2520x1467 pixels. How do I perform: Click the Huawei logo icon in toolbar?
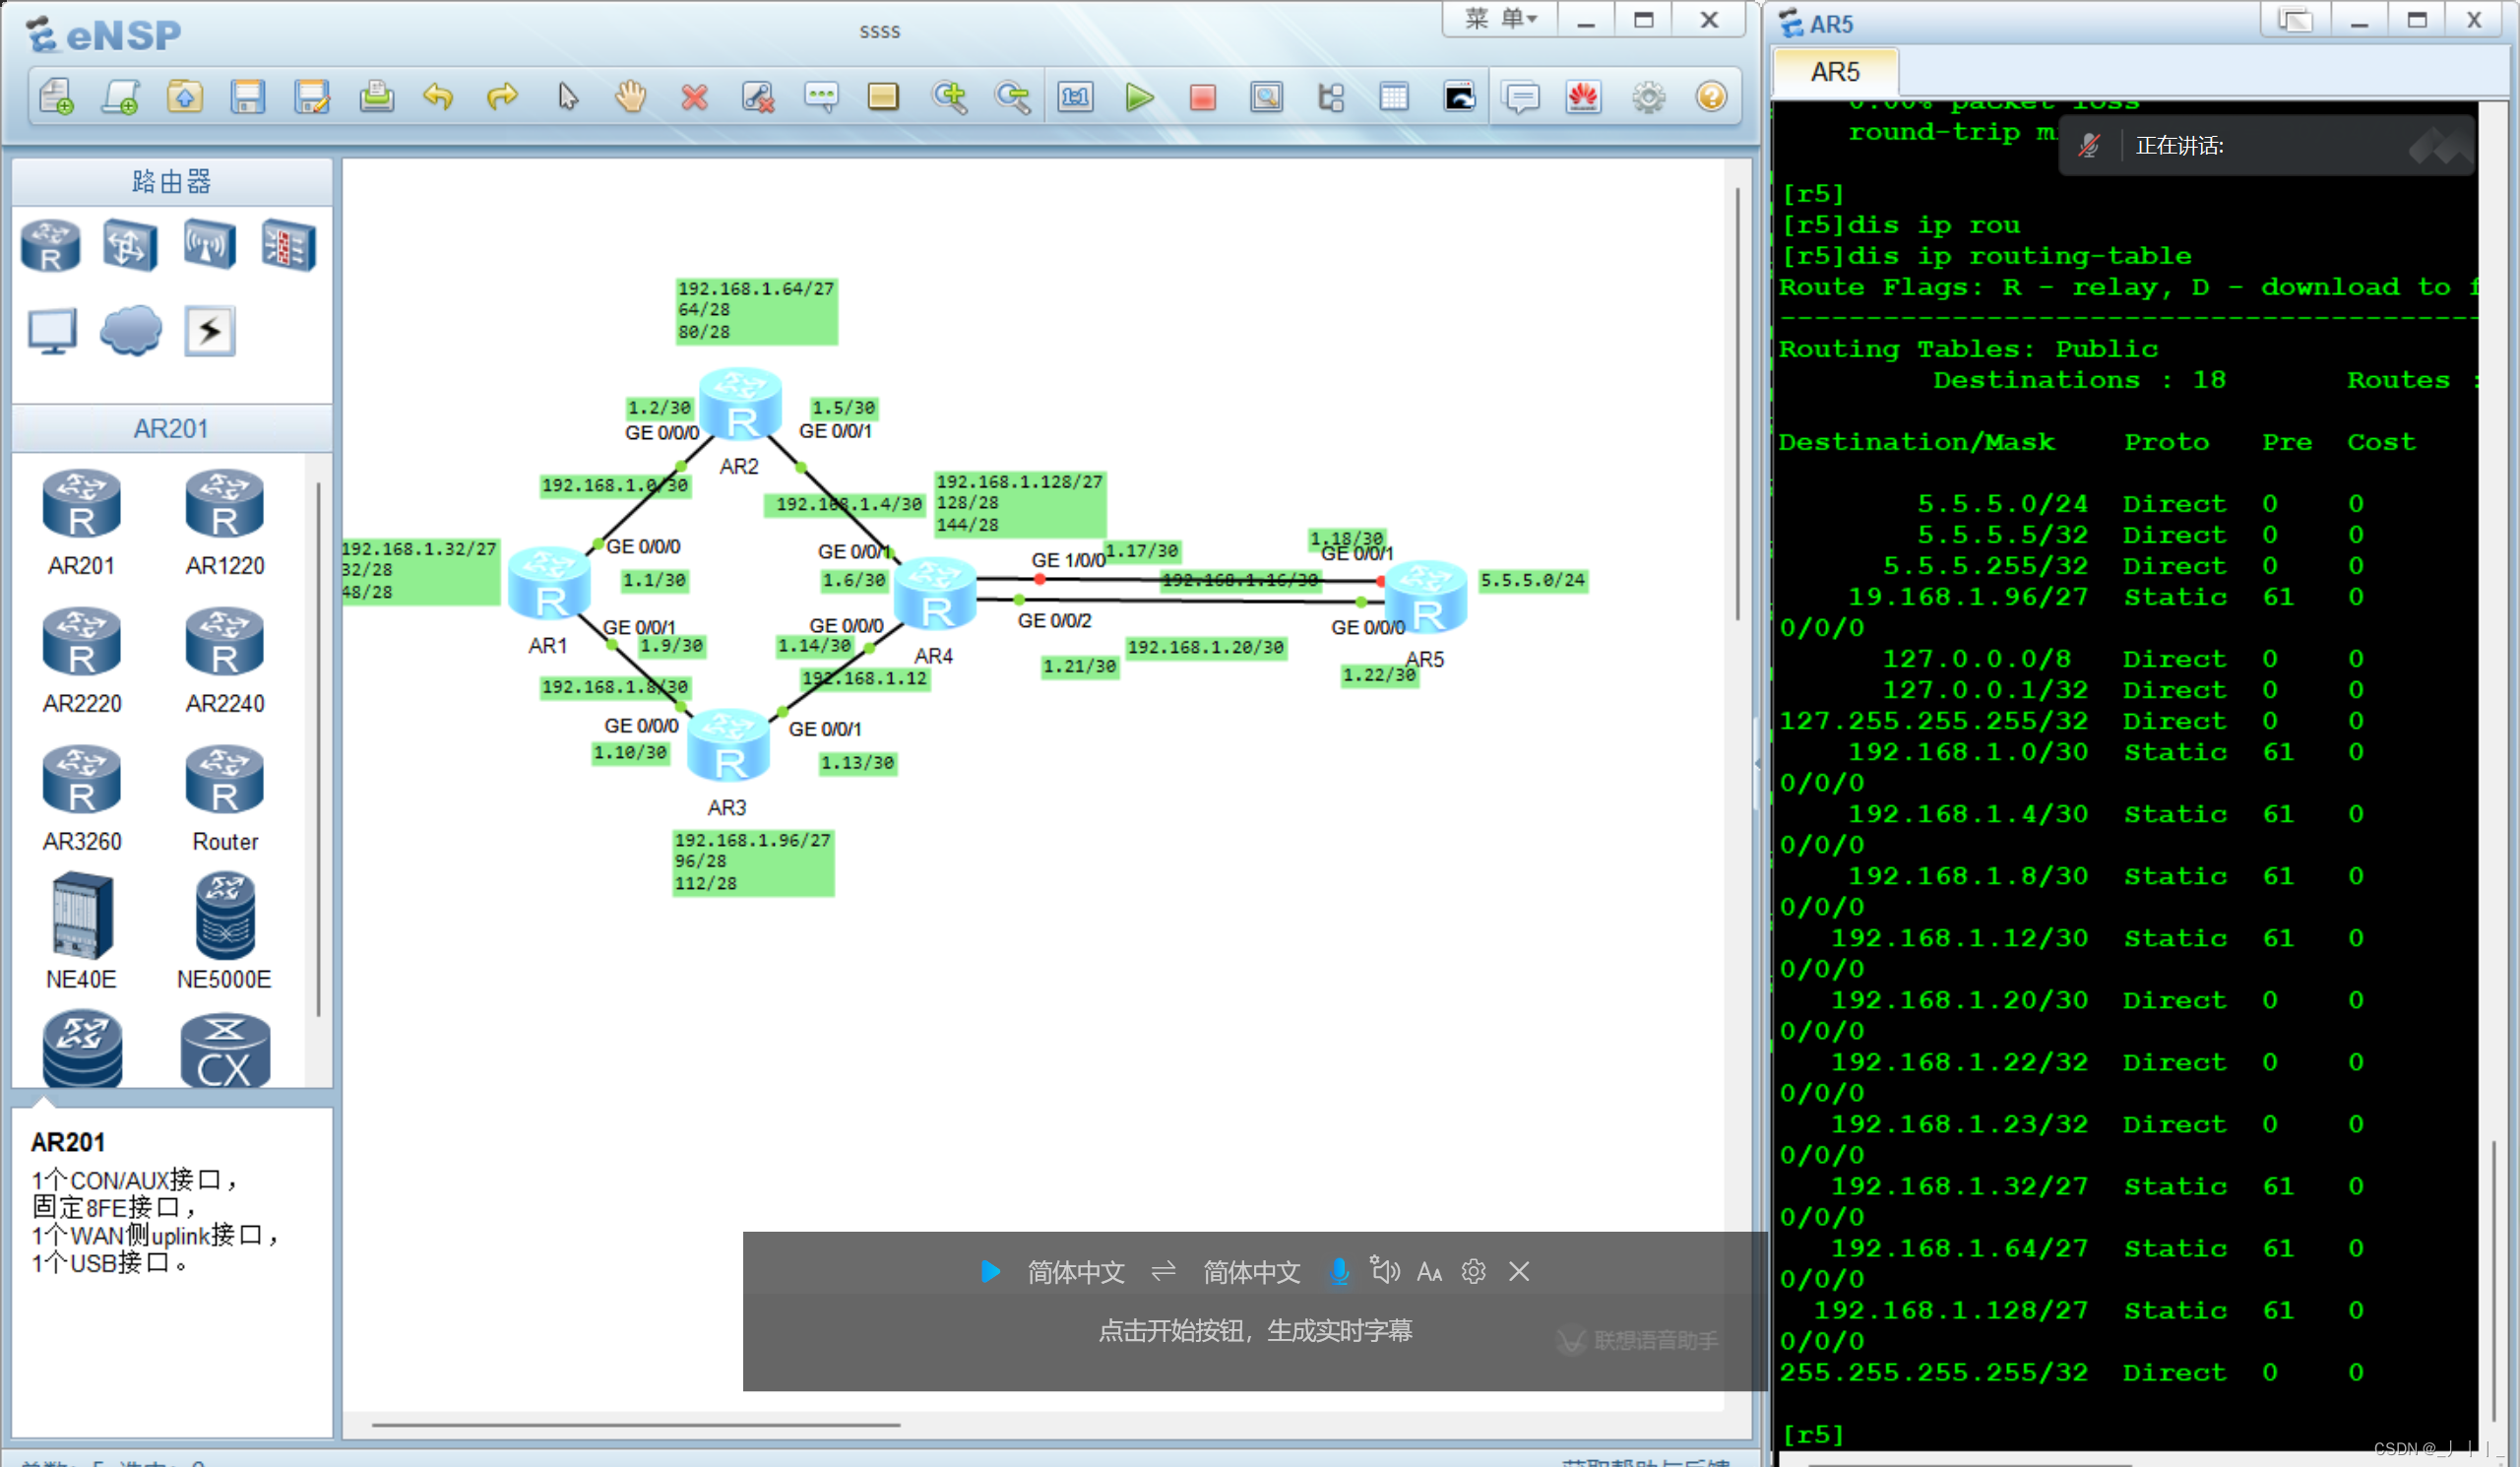[x=1583, y=97]
